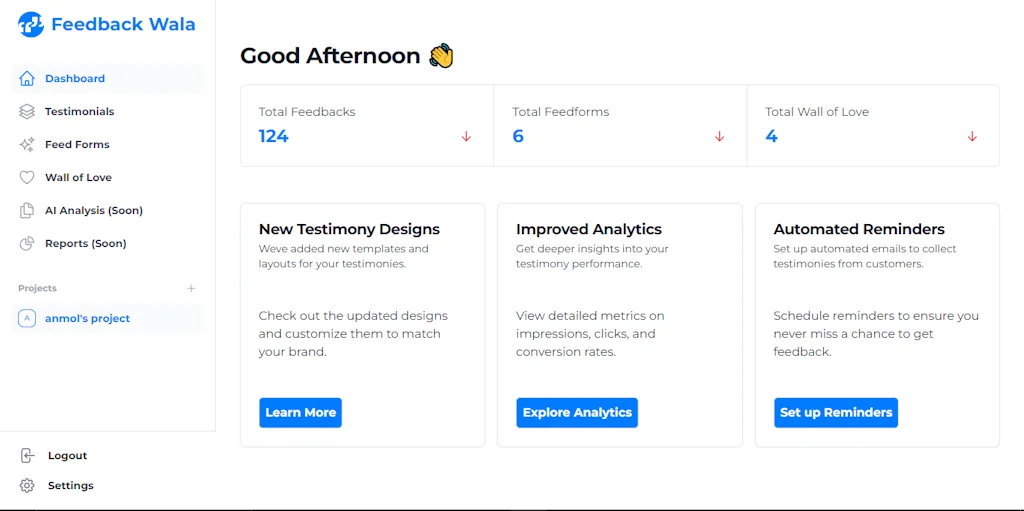Click the Wall of Love heart icon
The image size is (1024, 511).
[27, 177]
